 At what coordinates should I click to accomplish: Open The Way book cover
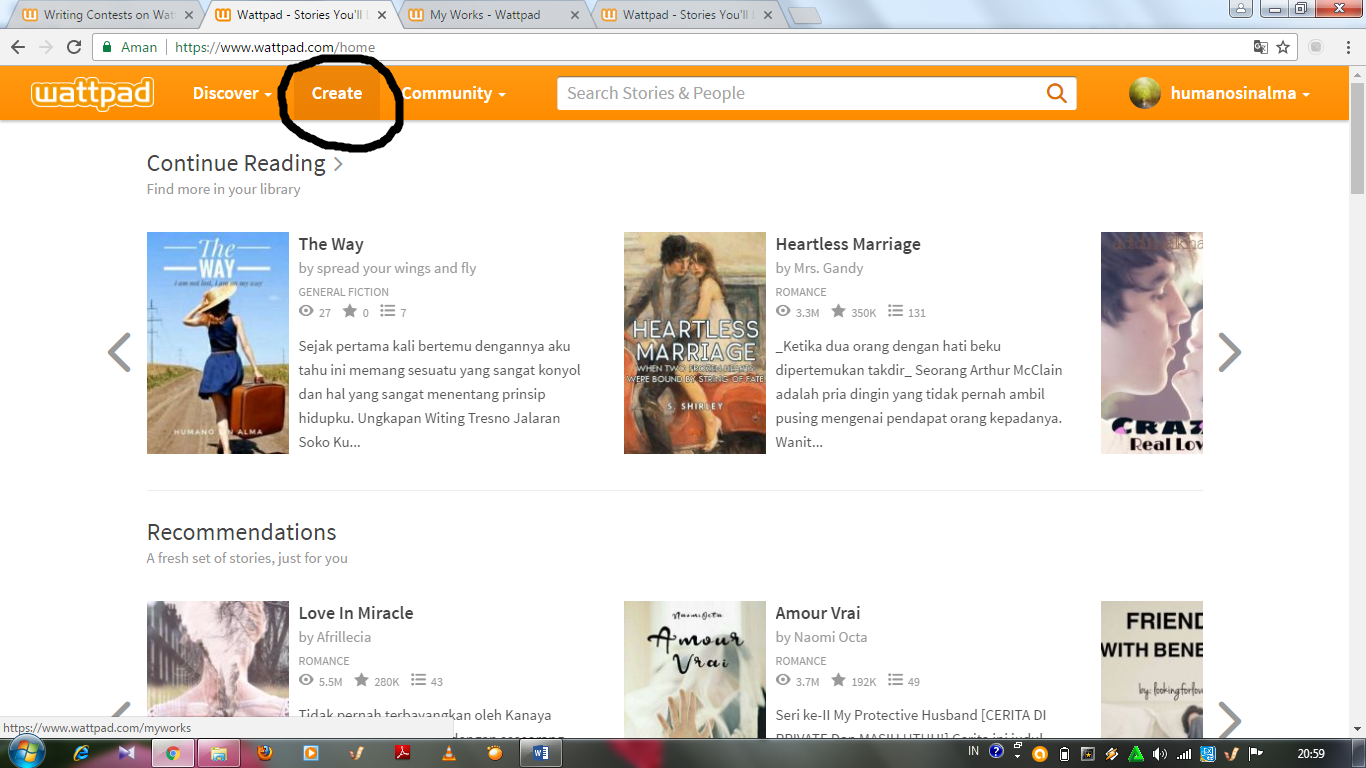(218, 343)
